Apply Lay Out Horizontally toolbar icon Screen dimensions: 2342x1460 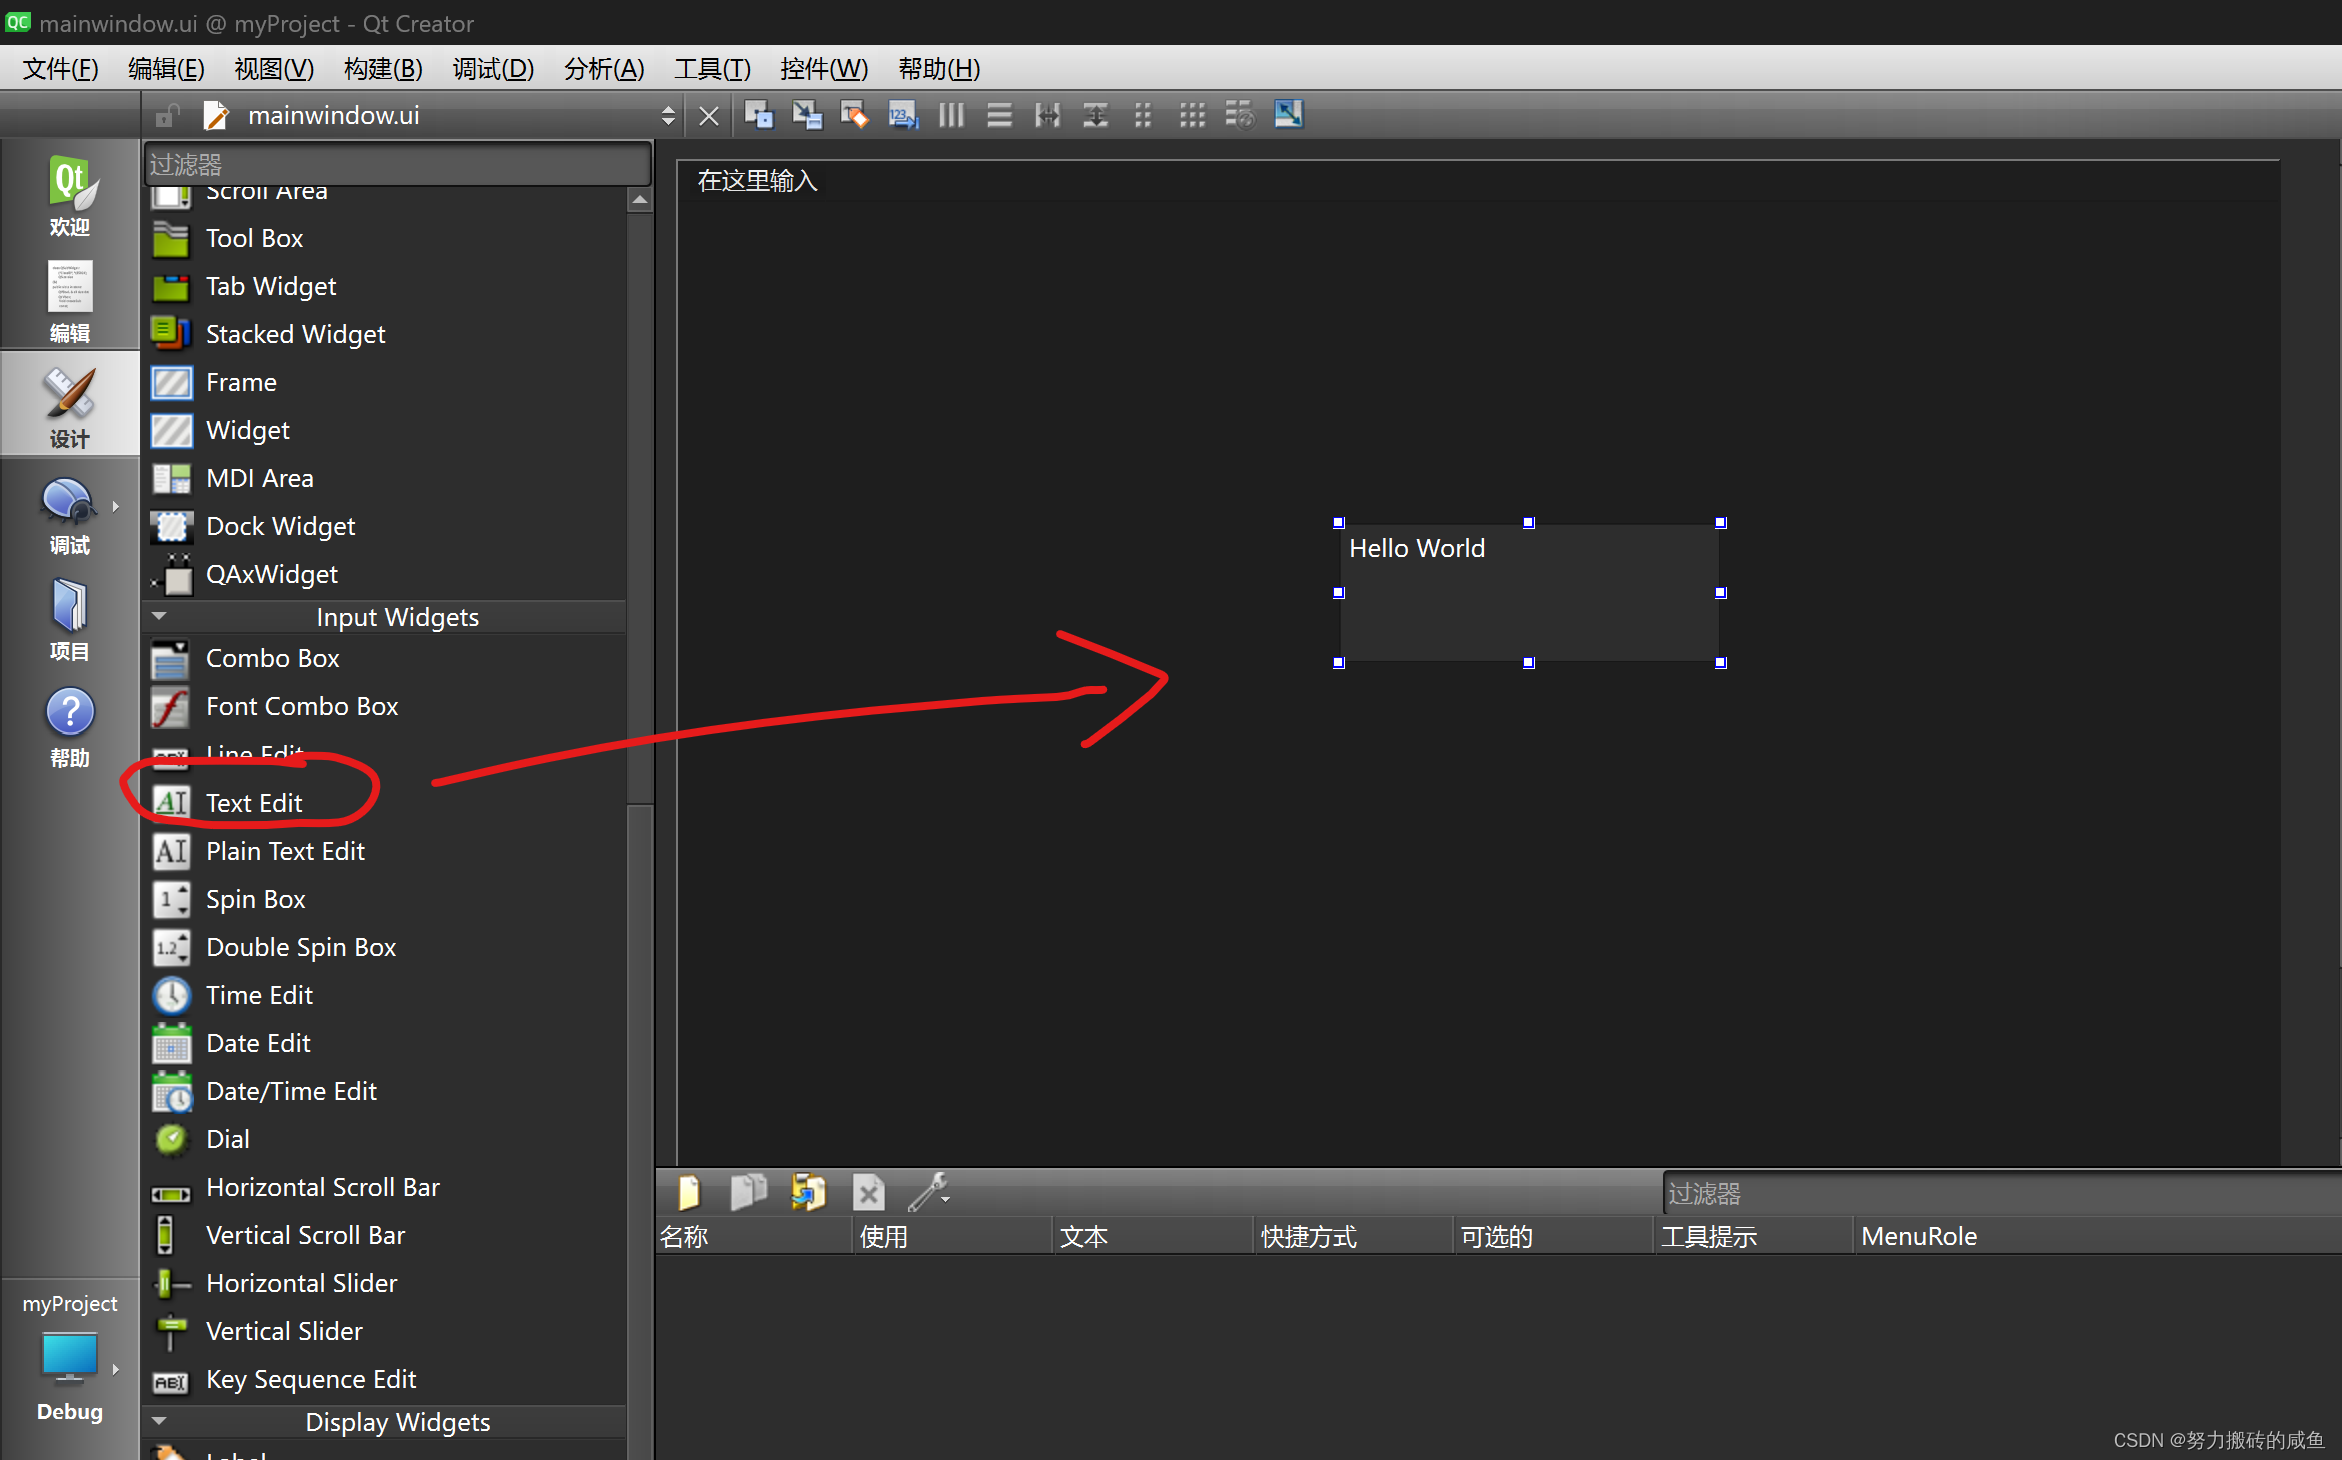pyautogui.click(x=951, y=115)
